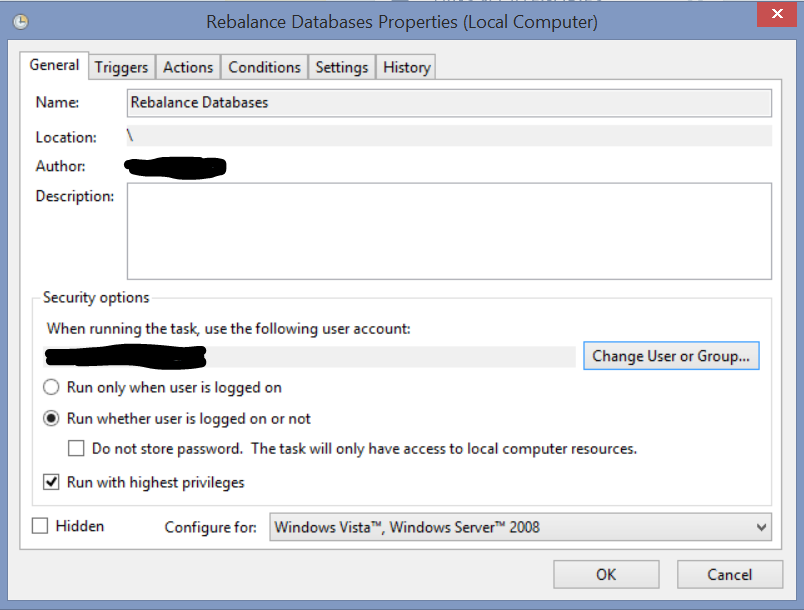
Task: Click the Cancel button
Action: tap(729, 574)
